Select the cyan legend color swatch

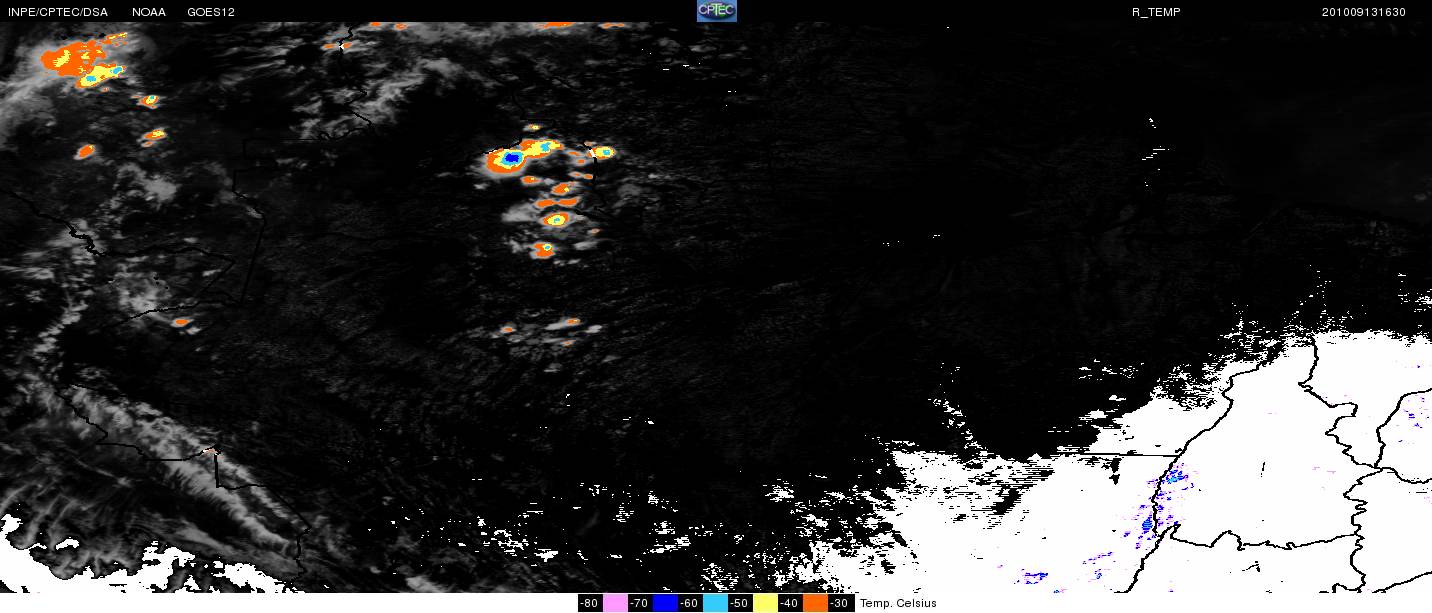point(715,603)
